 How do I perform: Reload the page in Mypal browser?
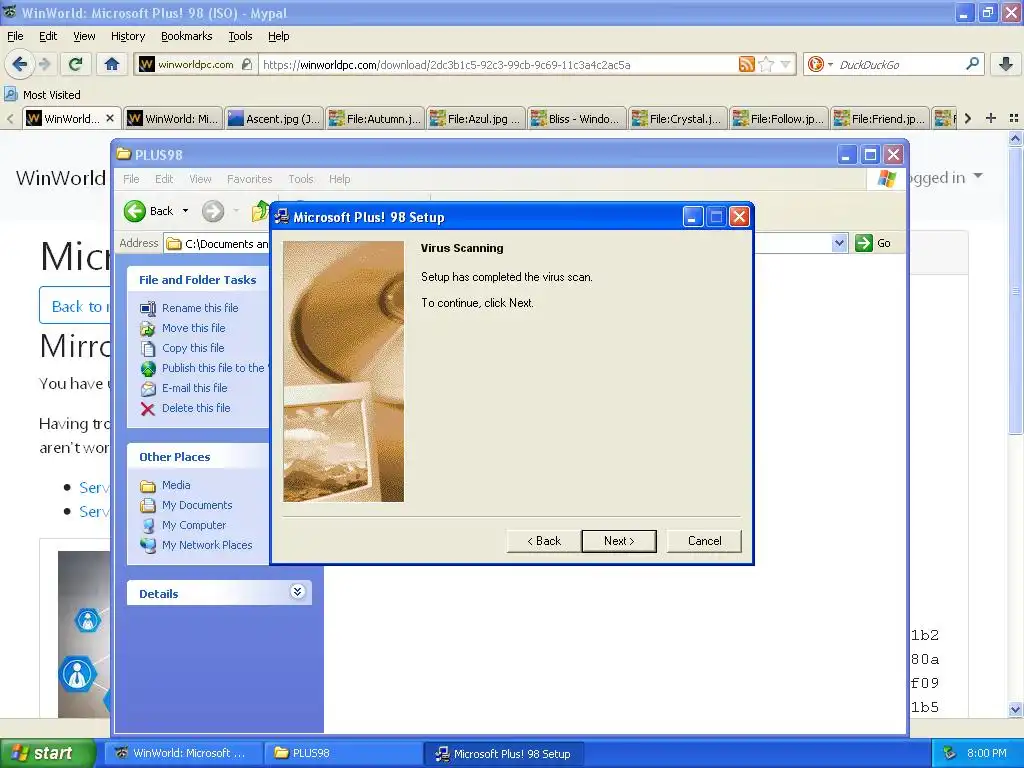[x=75, y=64]
